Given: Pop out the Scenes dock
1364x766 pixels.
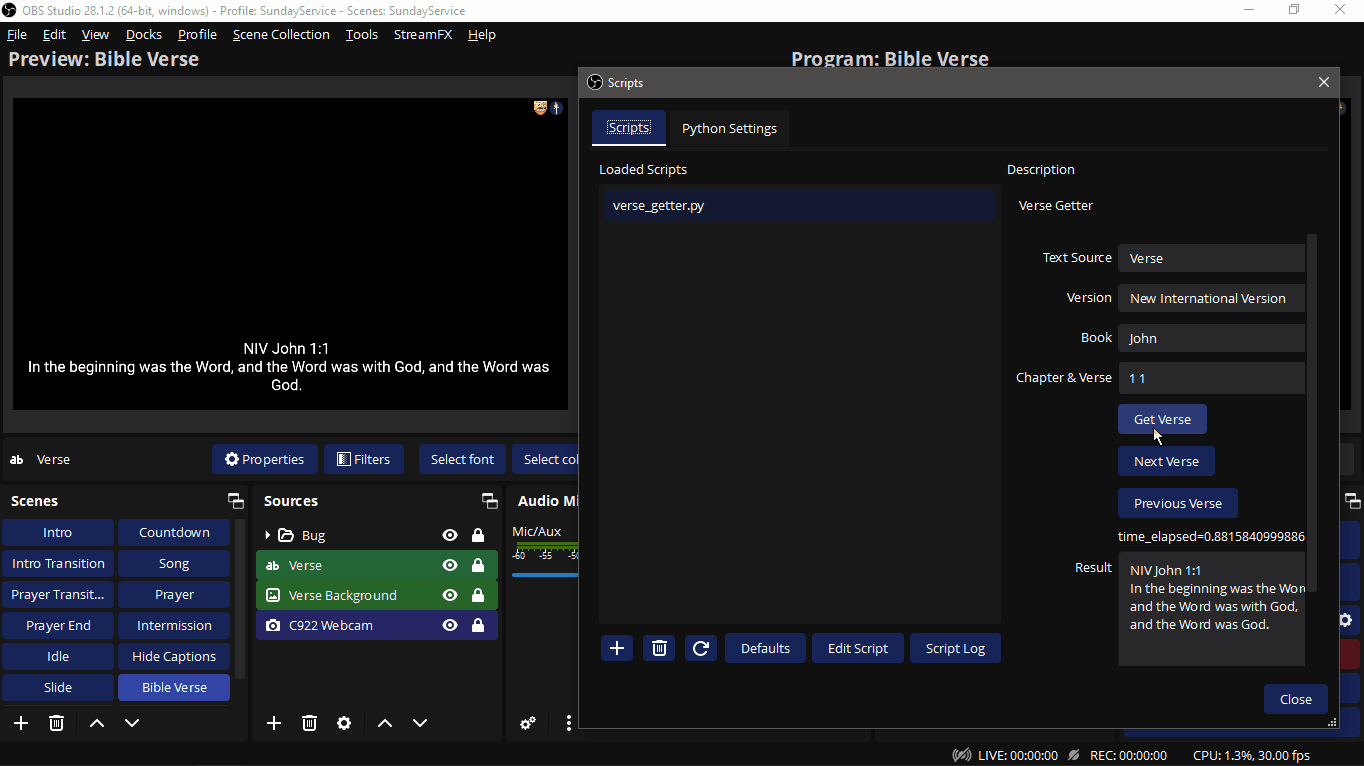Looking at the screenshot, I should click(236, 501).
